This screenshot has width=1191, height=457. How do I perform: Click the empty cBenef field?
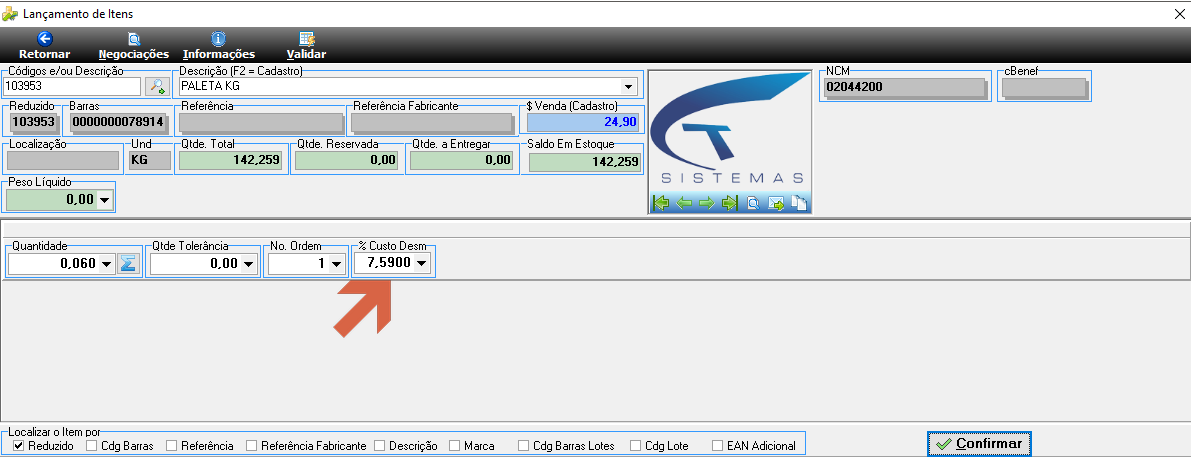click(1044, 87)
